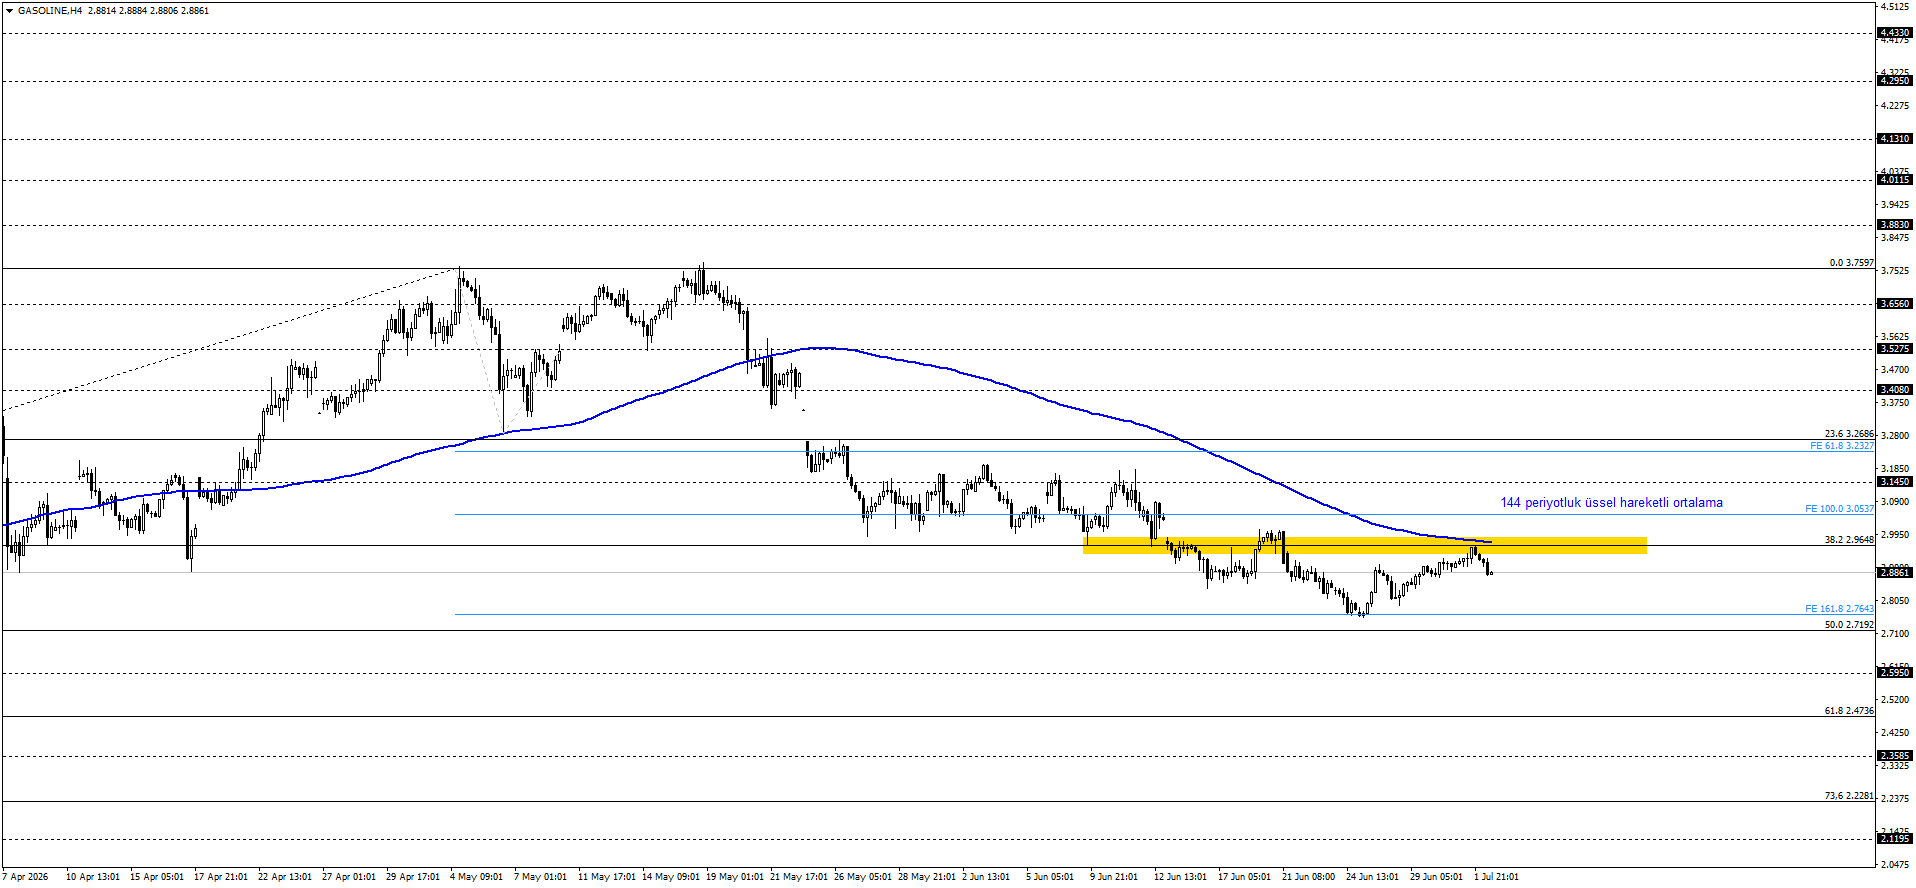Click the '144 periyotluk üssel hareketli ortalama' label
The width and height of the screenshot is (1916, 888).
point(1611,503)
